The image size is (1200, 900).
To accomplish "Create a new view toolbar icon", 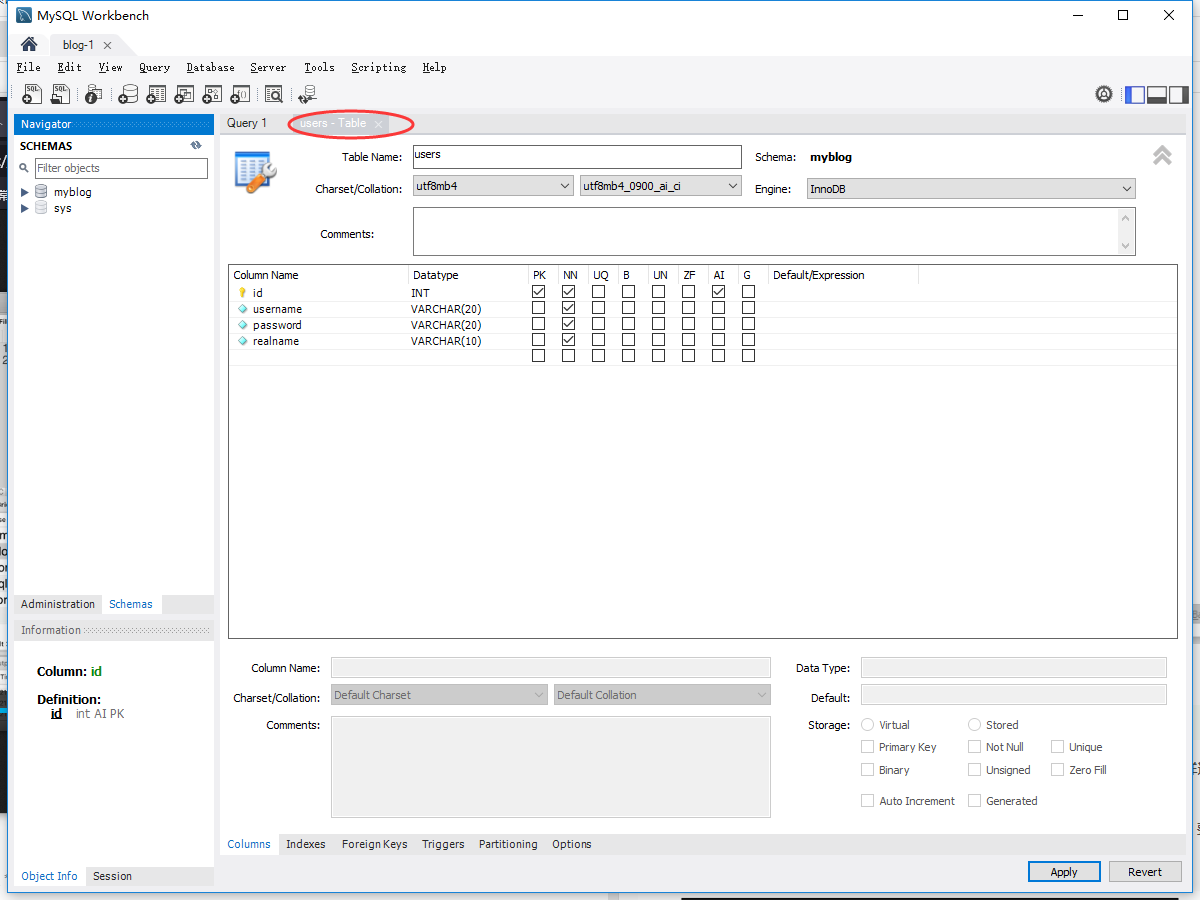I will [x=184, y=94].
